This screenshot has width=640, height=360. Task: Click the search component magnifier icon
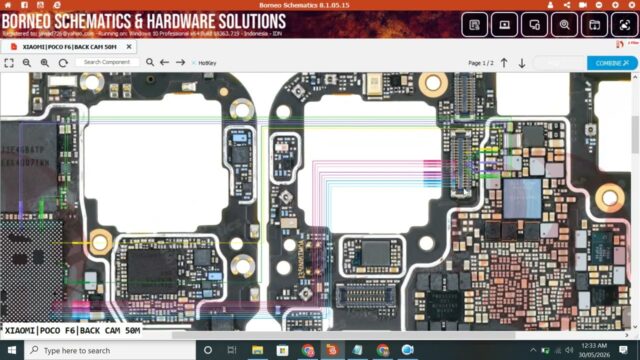point(150,62)
